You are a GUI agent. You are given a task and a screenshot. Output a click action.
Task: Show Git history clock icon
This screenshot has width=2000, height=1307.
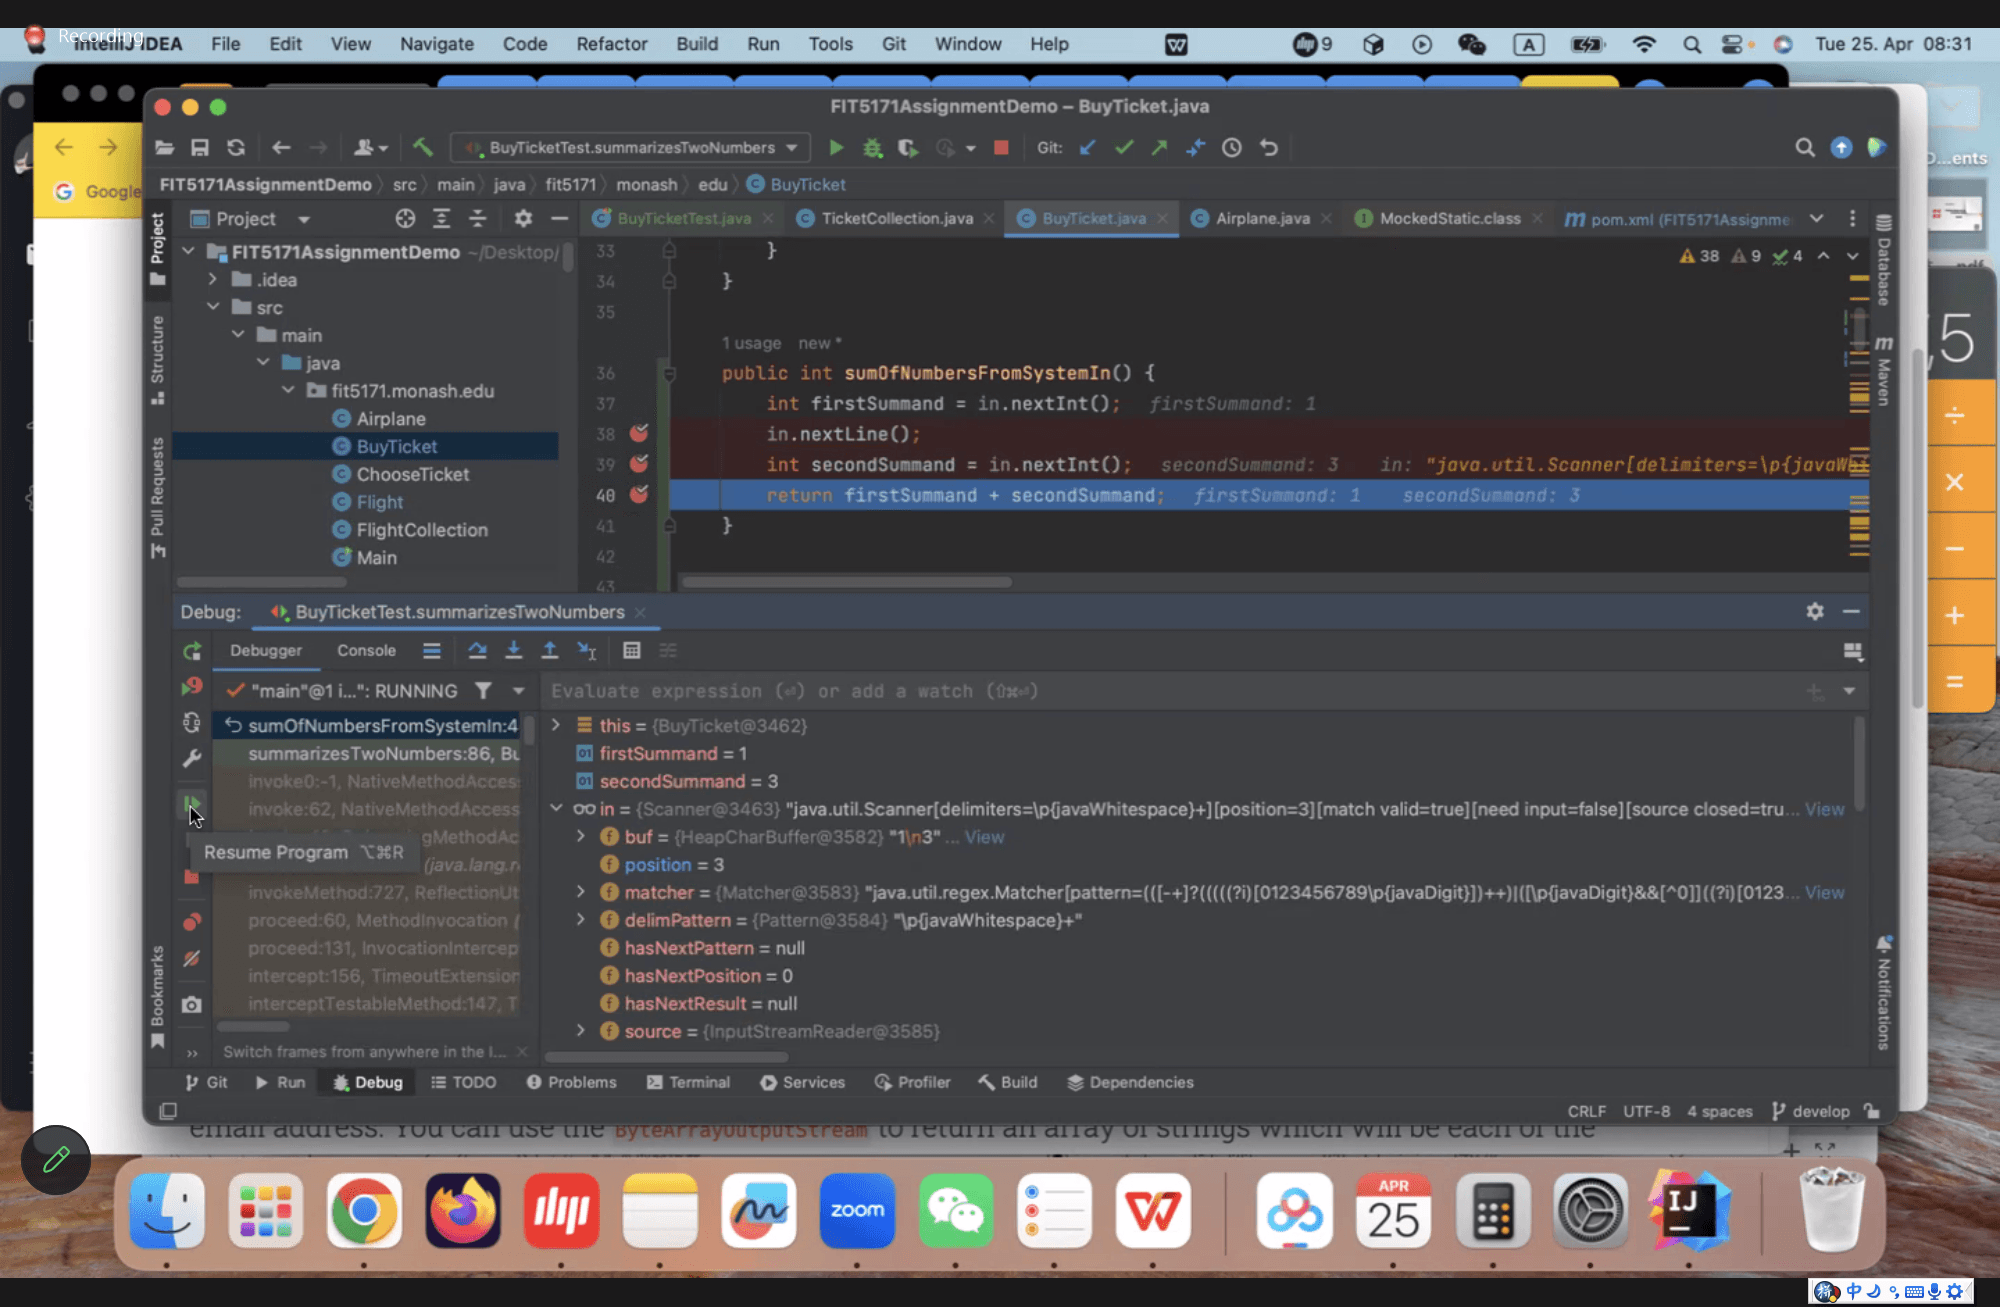click(1232, 148)
